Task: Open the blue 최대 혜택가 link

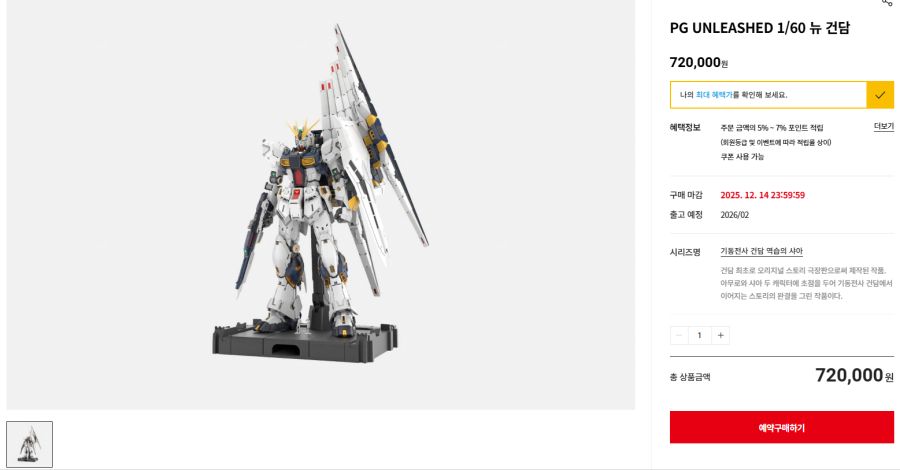Action: coord(714,95)
